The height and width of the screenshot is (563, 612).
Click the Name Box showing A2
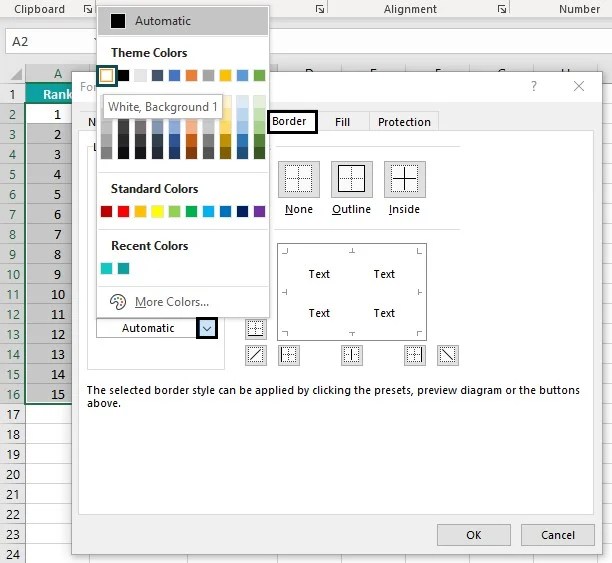point(51,41)
